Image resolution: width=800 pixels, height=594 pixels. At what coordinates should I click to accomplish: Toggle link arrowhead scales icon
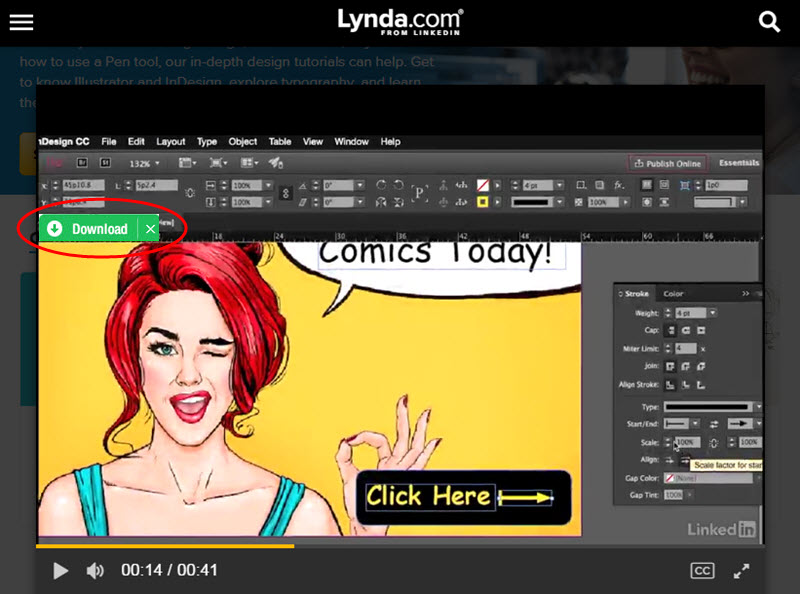714,443
